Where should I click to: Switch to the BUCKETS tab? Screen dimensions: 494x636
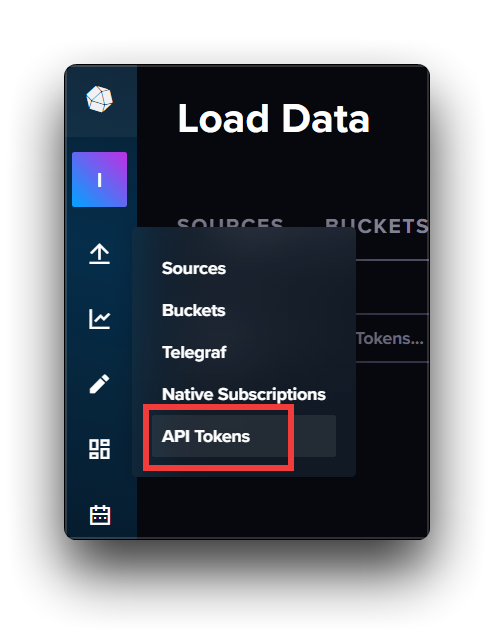(x=376, y=226)
